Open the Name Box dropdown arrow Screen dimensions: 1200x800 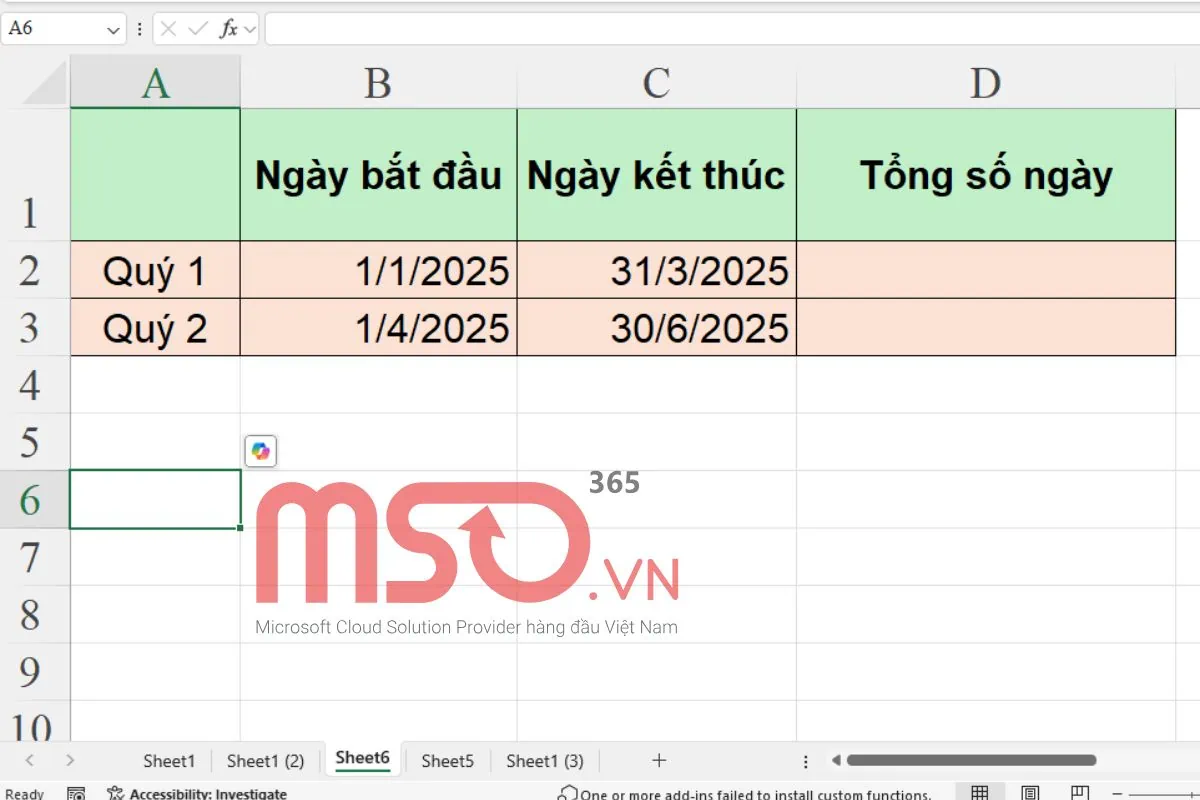(113, 28)
